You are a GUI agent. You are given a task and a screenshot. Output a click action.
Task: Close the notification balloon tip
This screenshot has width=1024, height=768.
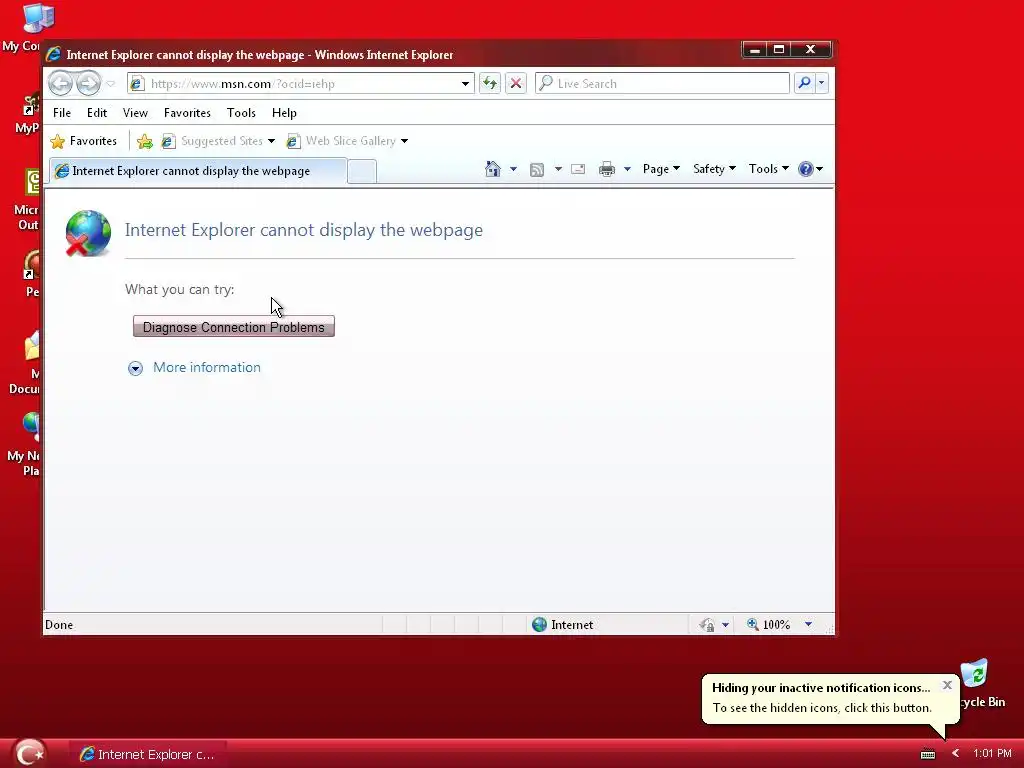pos(947,685)
